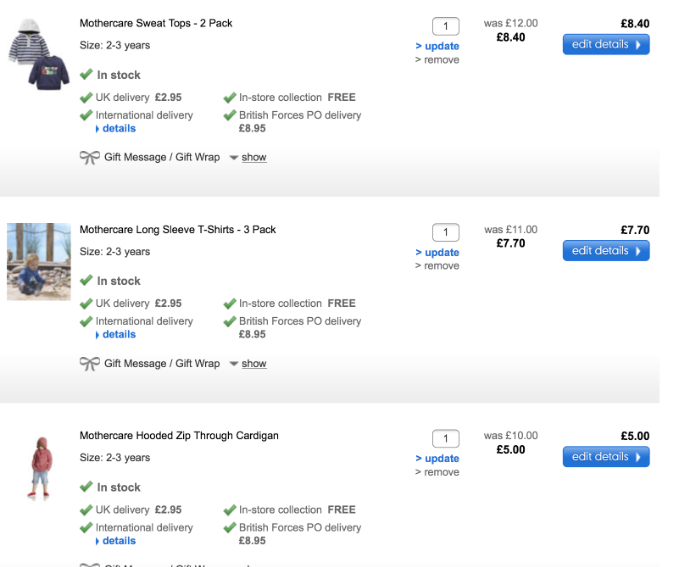Update quantity for Long Sleeve T-Shirts
Screen dimensions: 680x567
click(x=441, y=252)
